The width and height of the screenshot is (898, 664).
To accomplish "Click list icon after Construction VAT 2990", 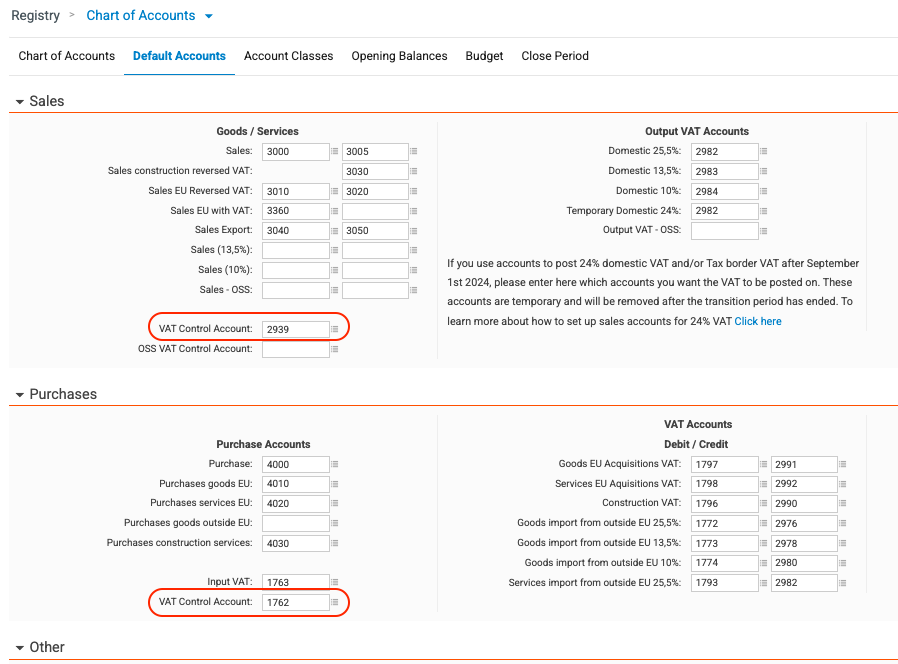I will [x=842, y=504].
